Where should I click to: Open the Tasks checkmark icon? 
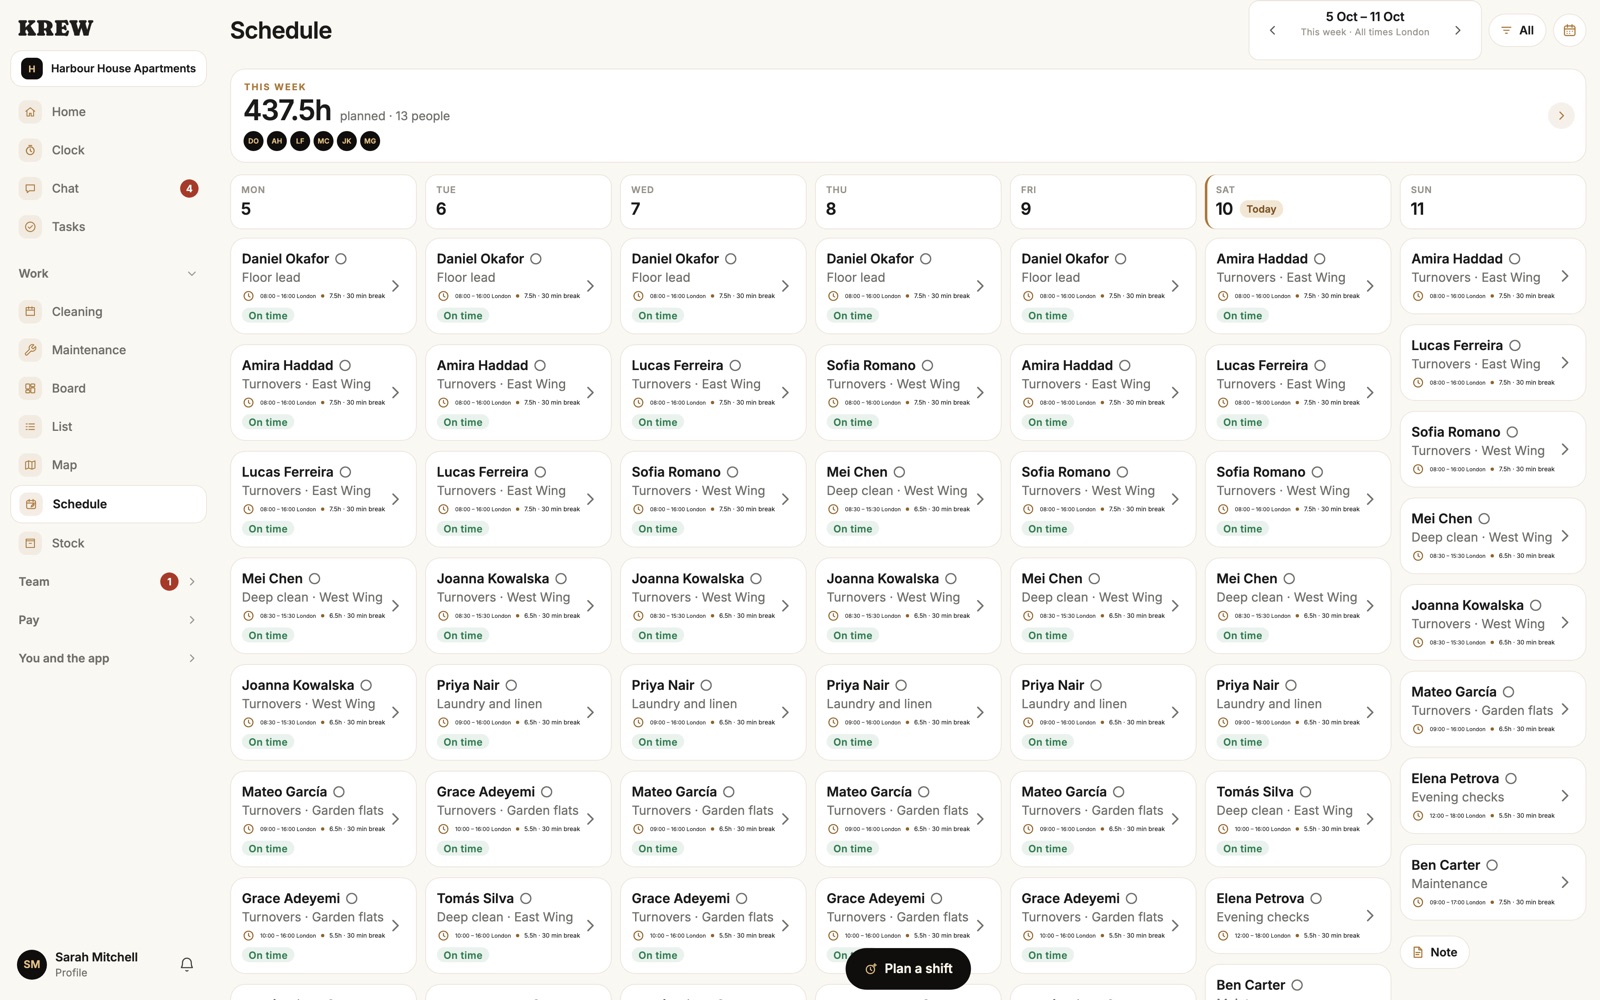point(30,227)
